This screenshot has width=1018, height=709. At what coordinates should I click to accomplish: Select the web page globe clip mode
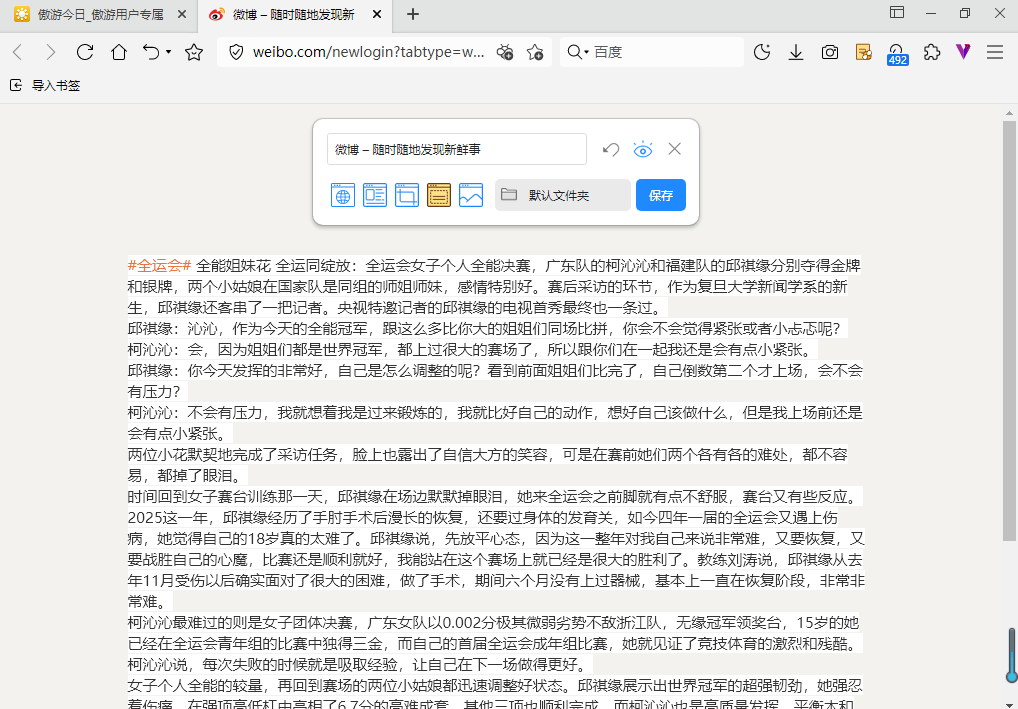coord(343,195)
